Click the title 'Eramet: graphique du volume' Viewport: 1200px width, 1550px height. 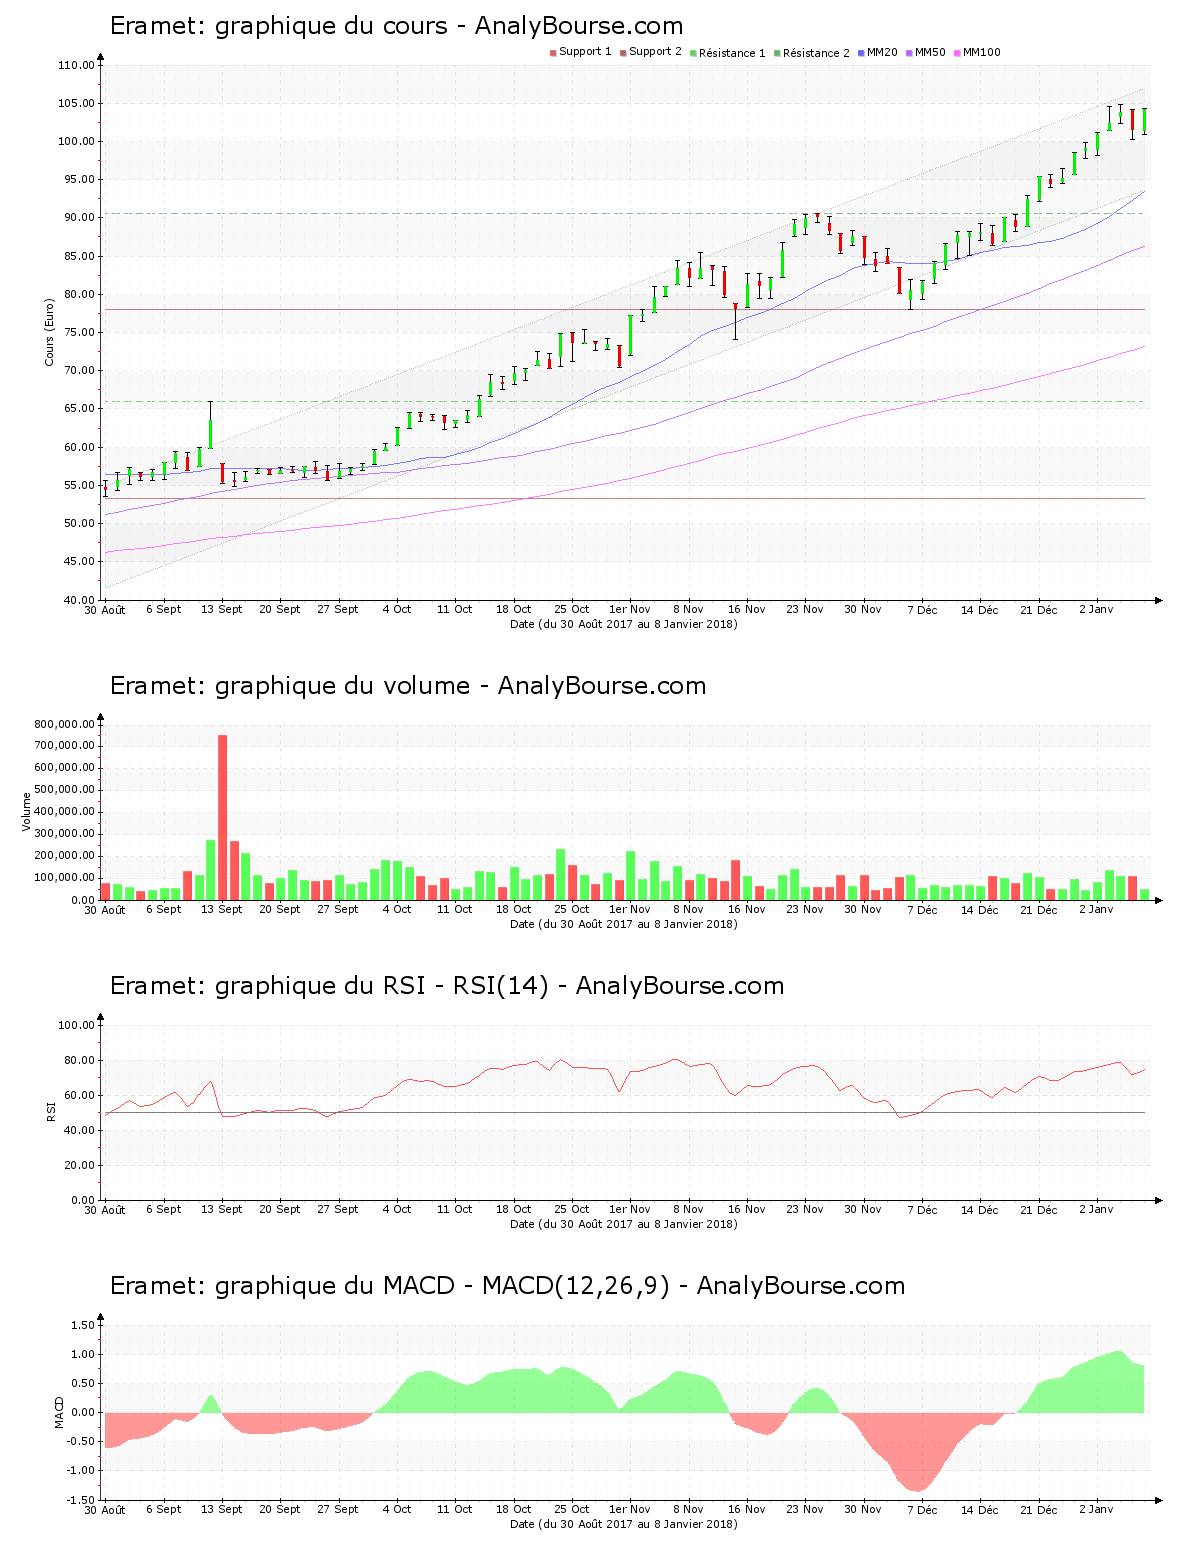(x=408, y=686)
